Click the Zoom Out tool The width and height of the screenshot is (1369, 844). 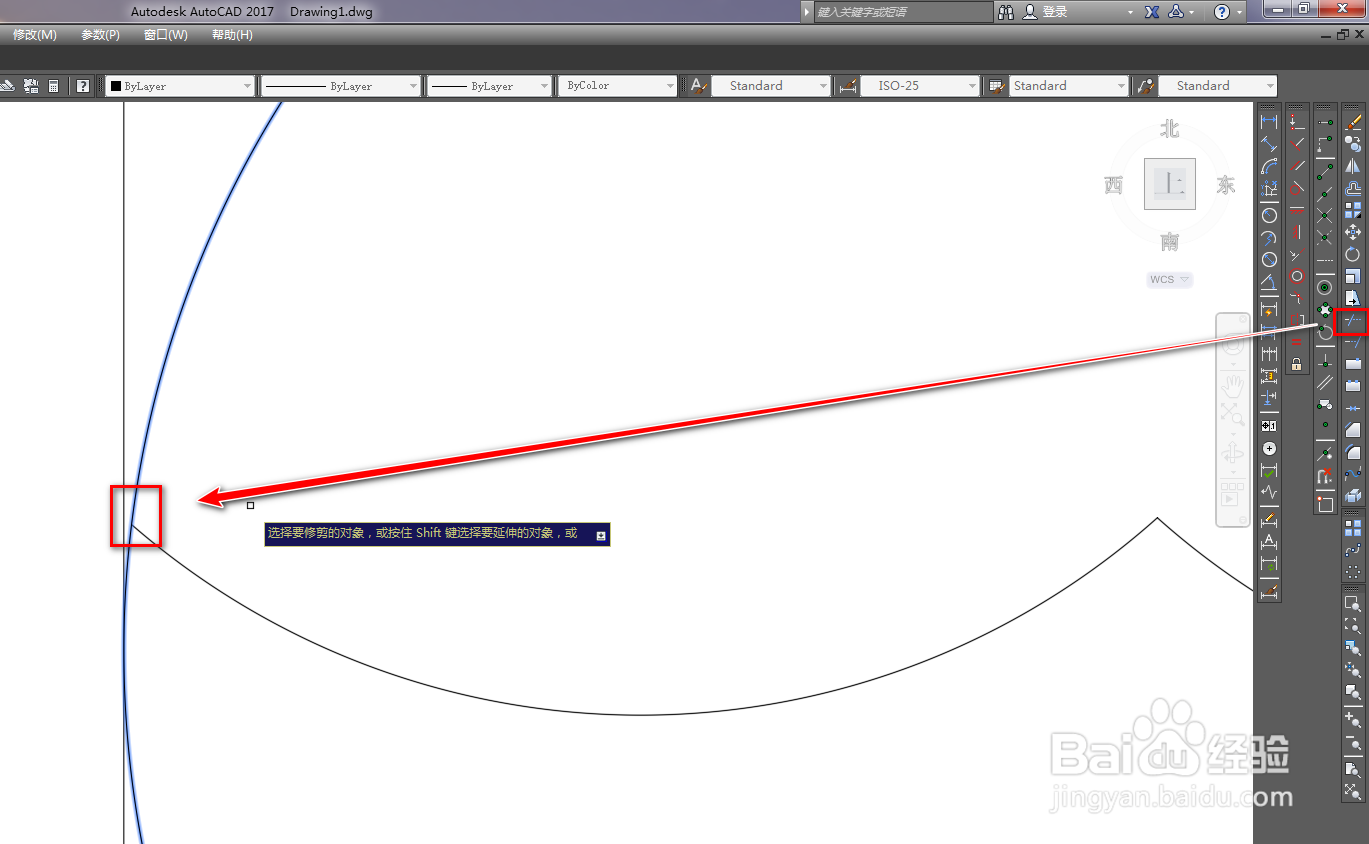tap(1353, 742)
